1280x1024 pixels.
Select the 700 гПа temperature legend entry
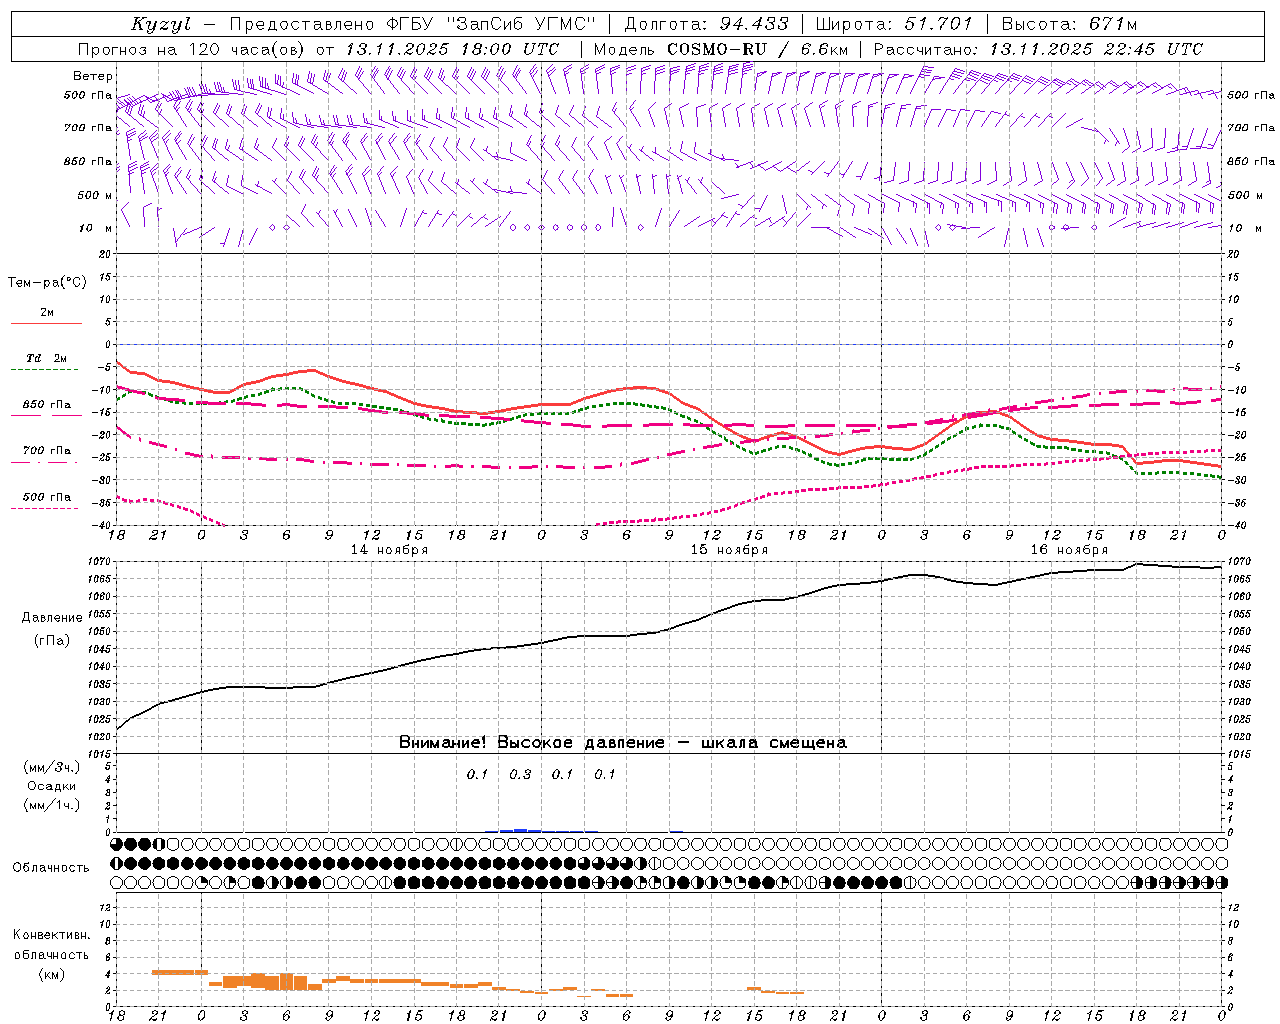point(47,451)
